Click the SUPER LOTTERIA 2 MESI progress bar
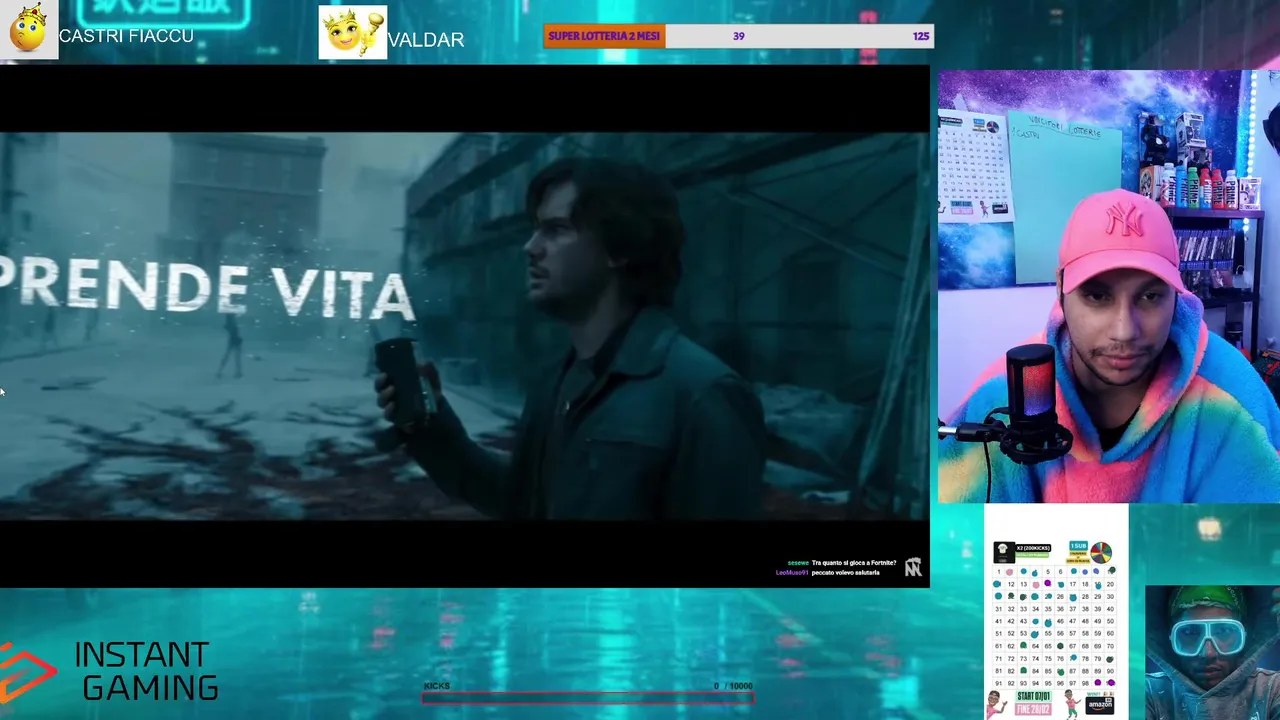The width and height of the screenshot is (1280, 720). coord(738,36)
